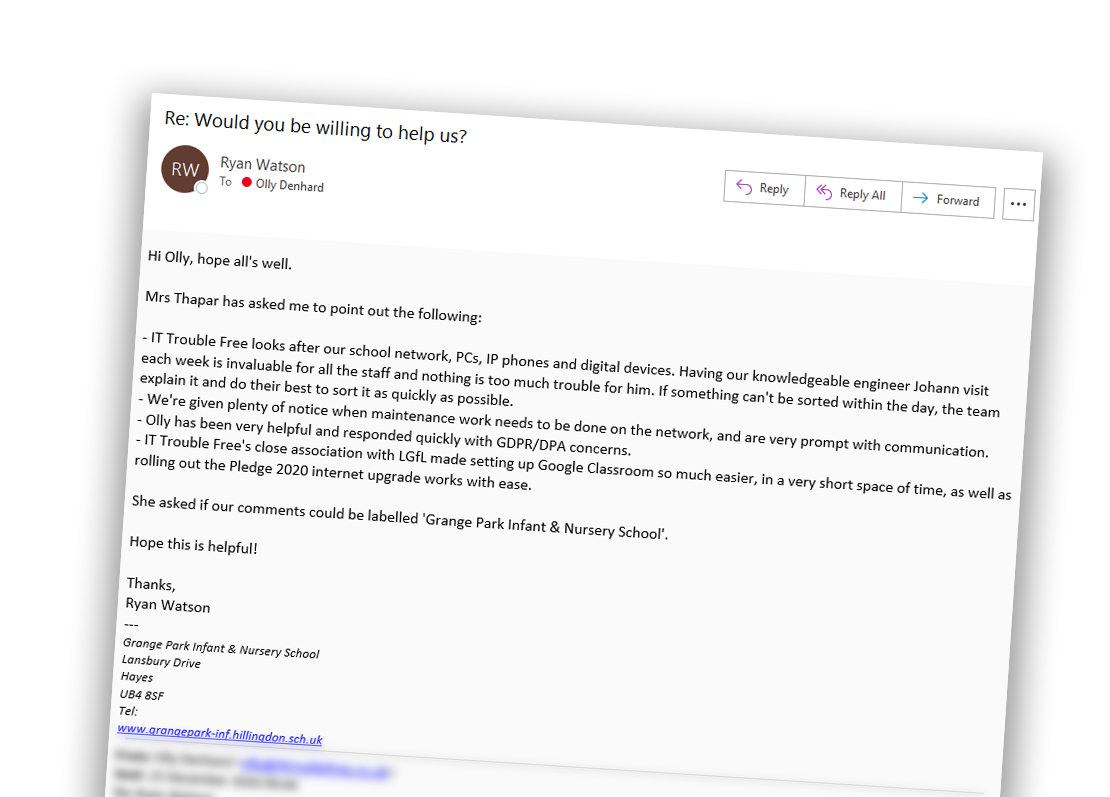Click the blurred email address link
Viewport: 1110px width, 797px height.
click(x=316, y=768)
